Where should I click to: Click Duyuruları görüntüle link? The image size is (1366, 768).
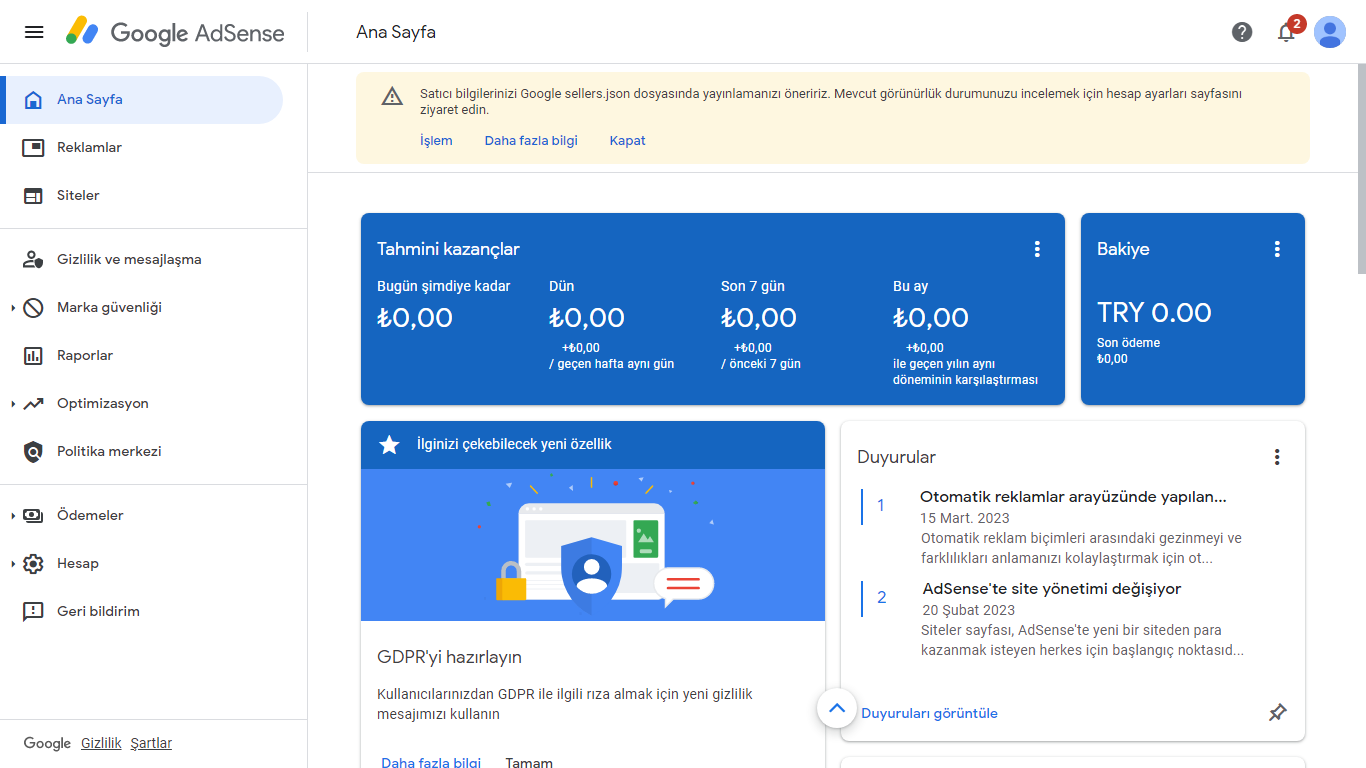[x=929, y=714]
